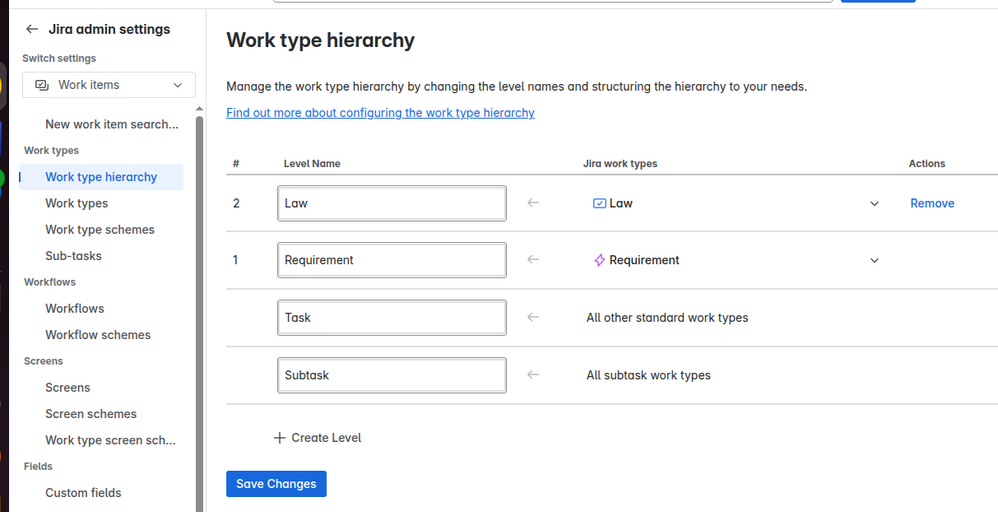
Task: Click the arrow icon next to Law level
Action: pos(533,203)
